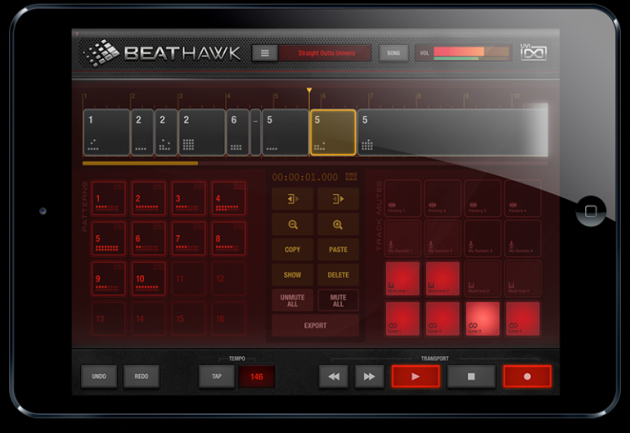The image size is (630, 433).
Task: Toggle the Factory 3 track pad
Action: 483,198
